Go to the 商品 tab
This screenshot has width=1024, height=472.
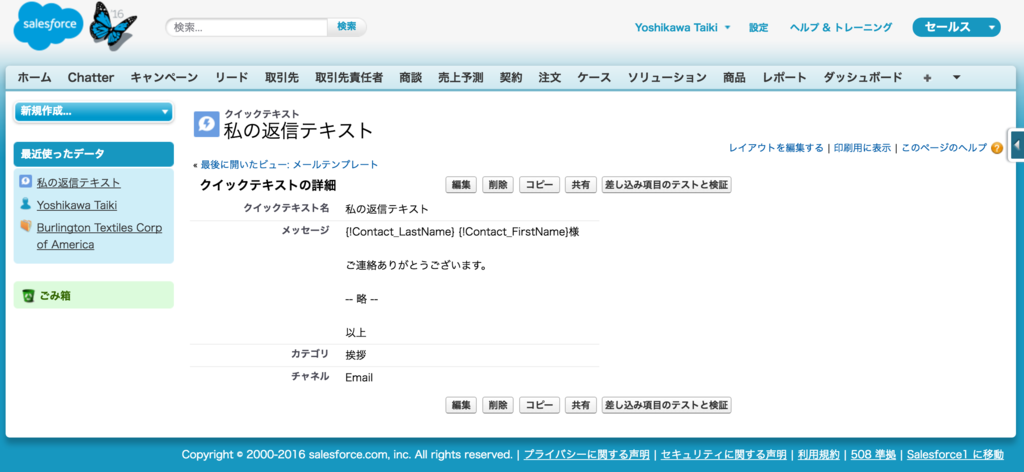pyautogui.click(x=734, y=78)
